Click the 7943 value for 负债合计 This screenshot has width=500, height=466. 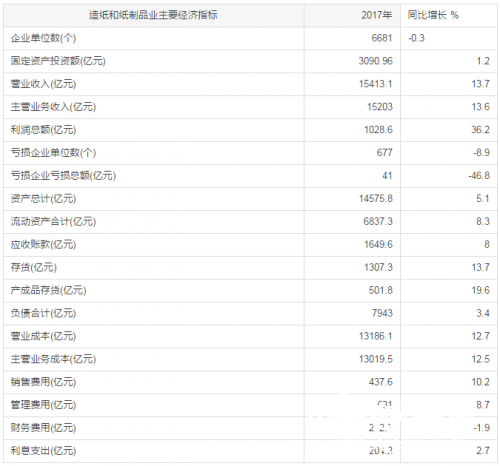pyautogui.click(x=382, y=313)
